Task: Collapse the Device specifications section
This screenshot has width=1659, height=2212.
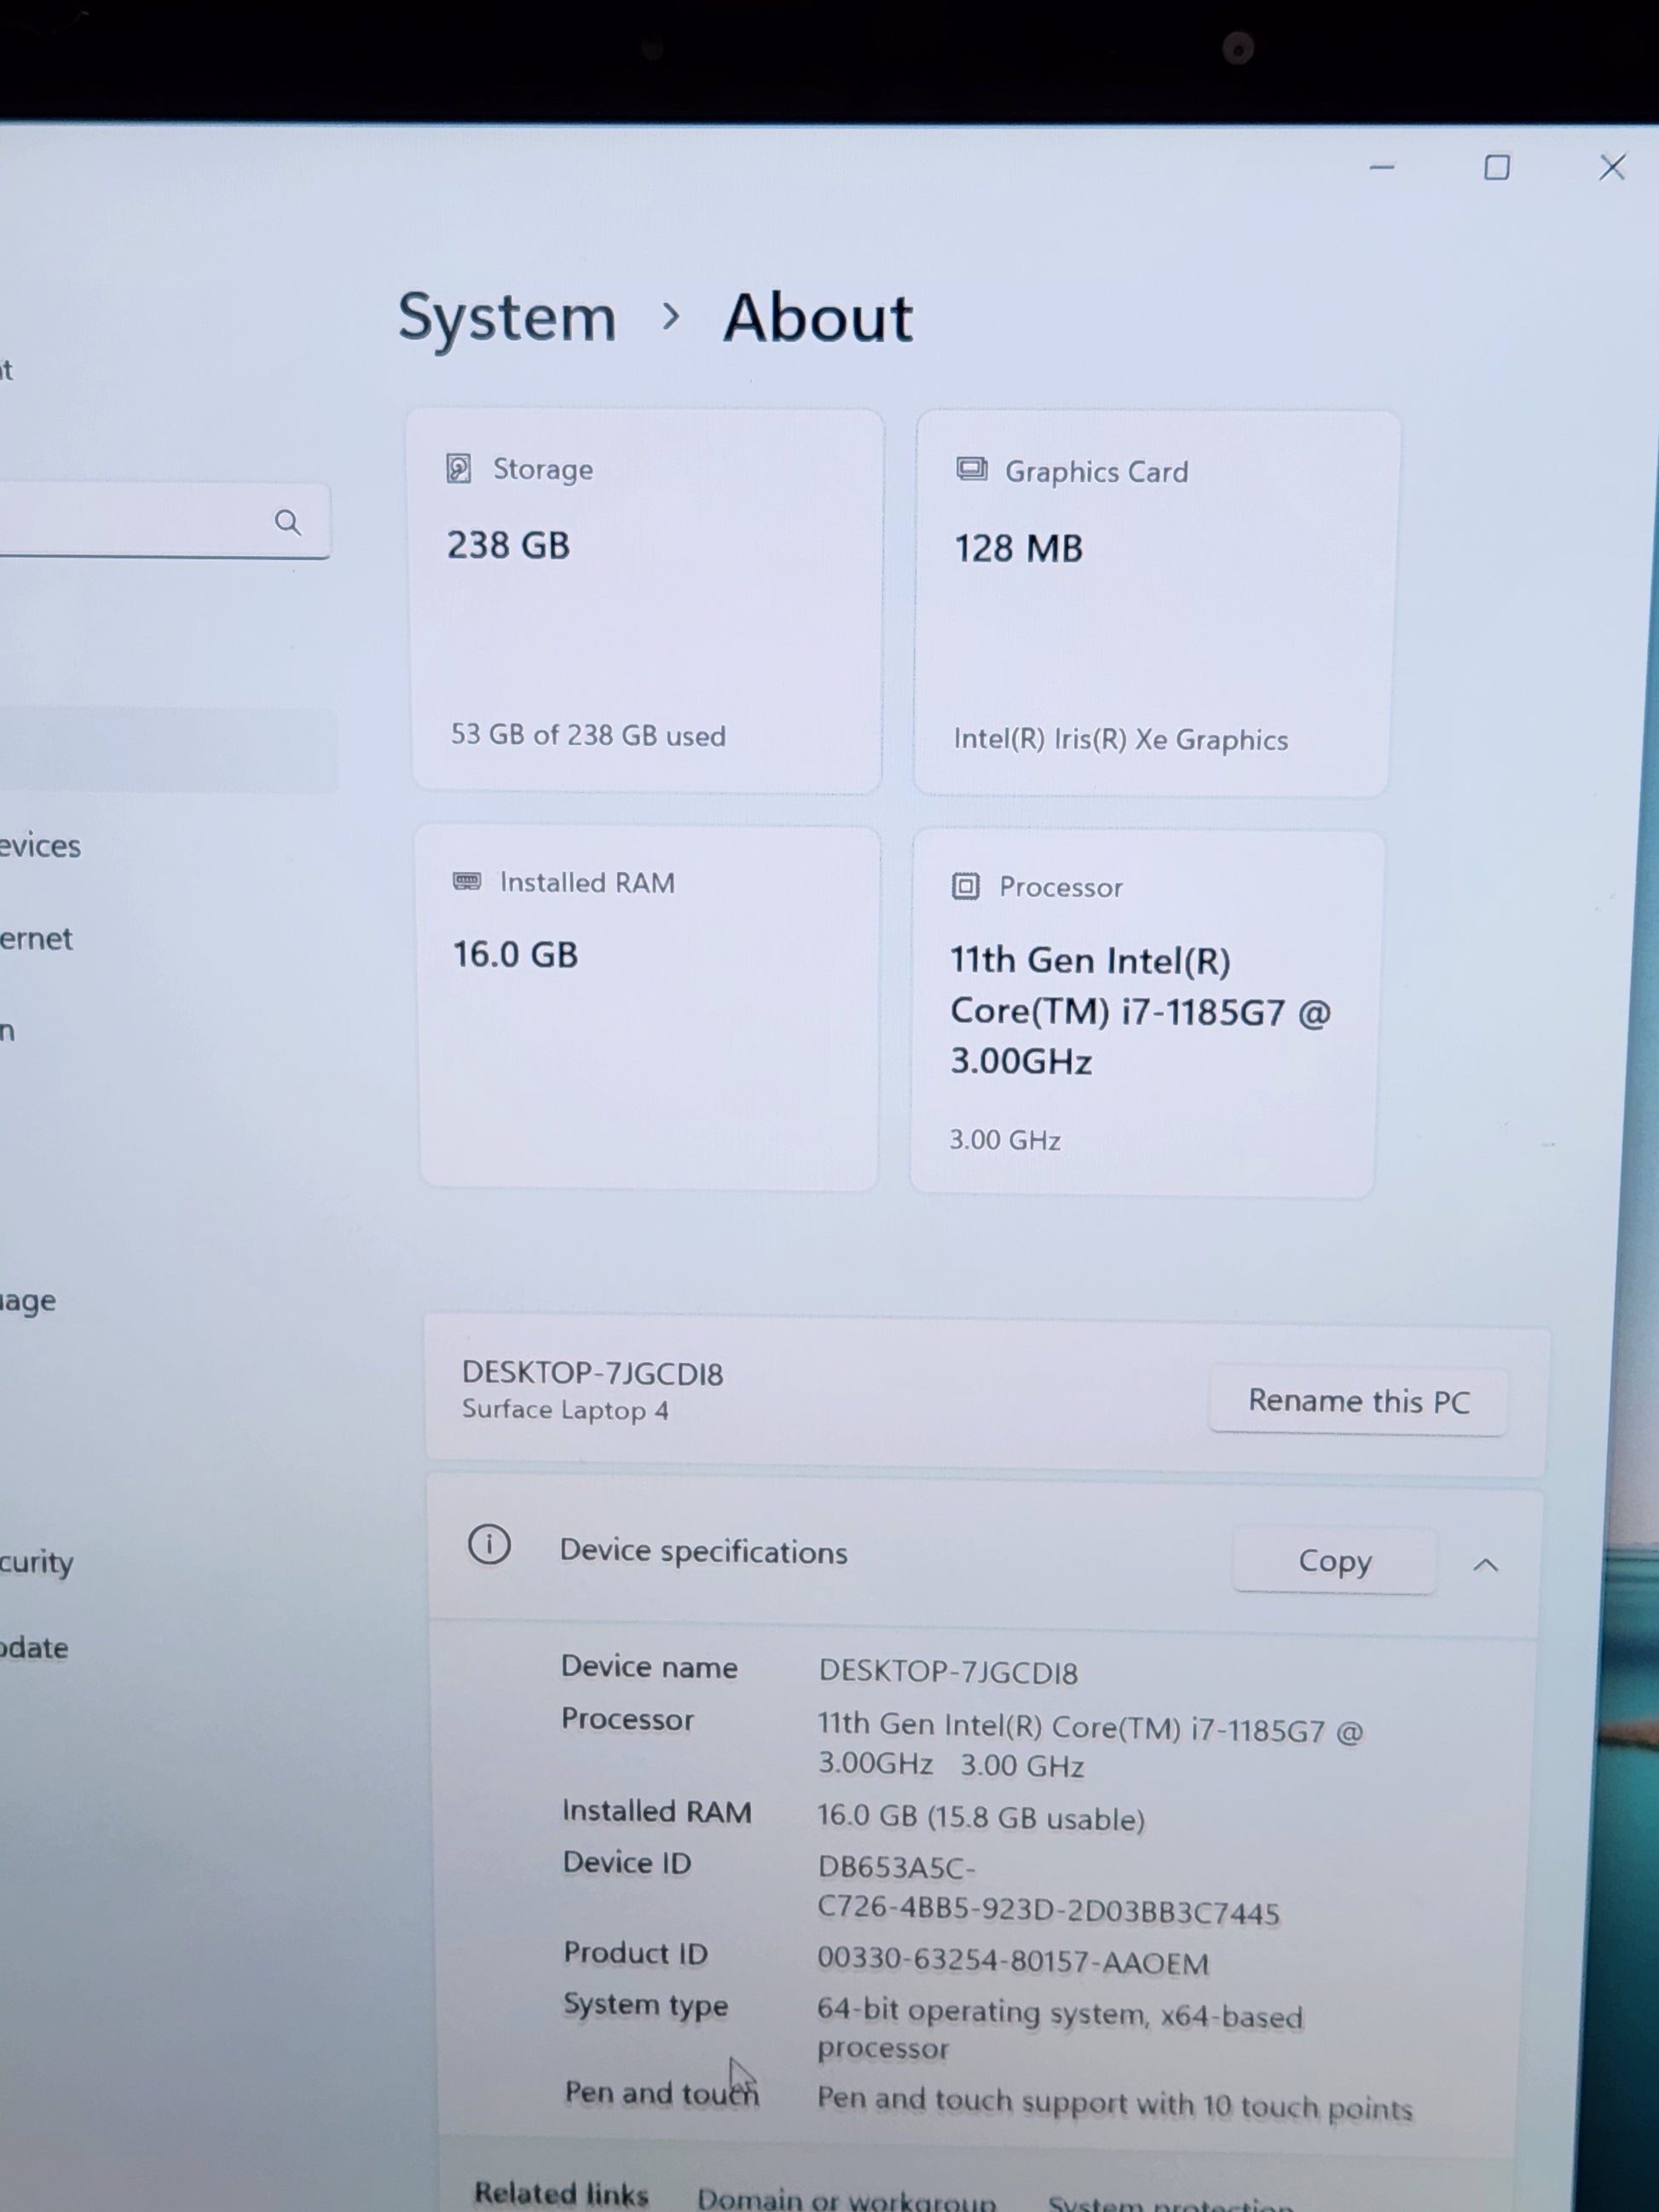Action: (1485, 1565)
